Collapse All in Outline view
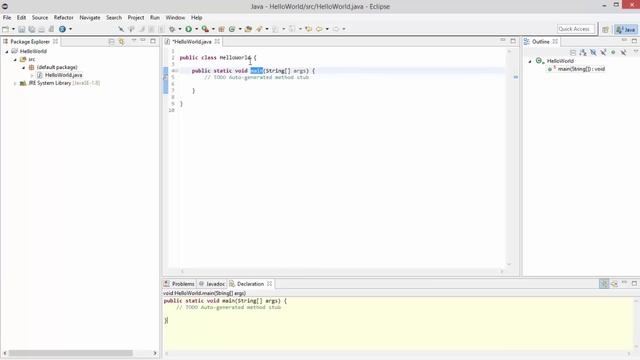This screenshot has height=360, width=640. point(573,52)
